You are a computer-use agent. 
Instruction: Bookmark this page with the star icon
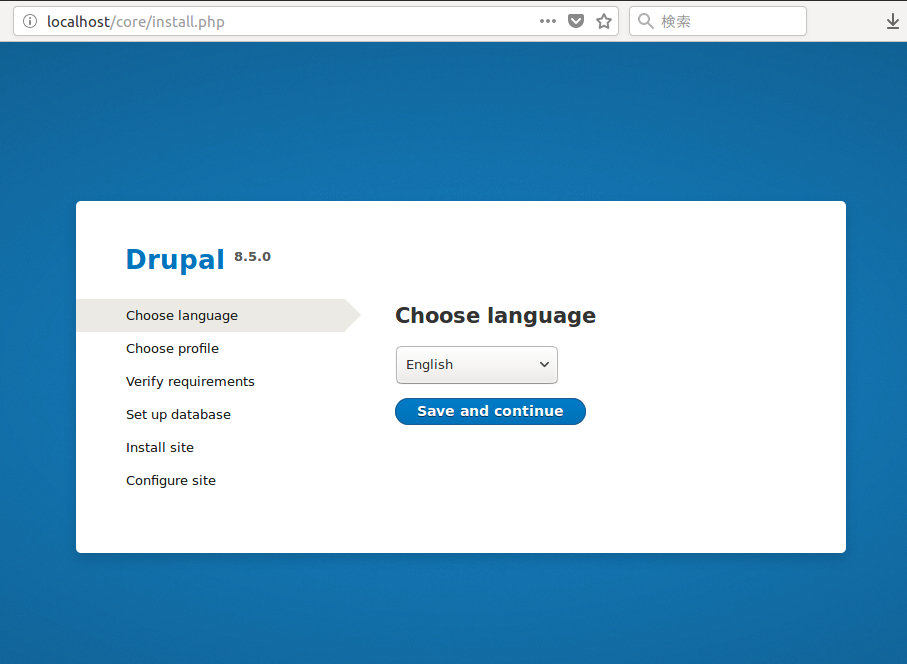604,21
